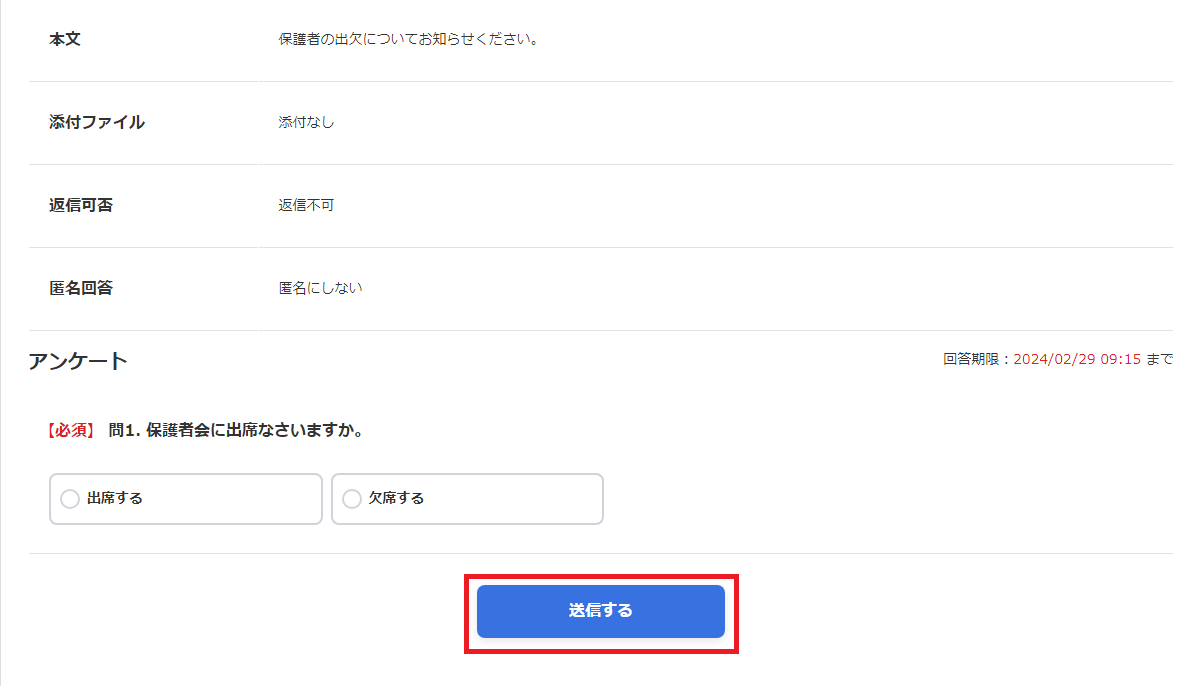1200x686 pixels.
Task: Select the 出席する radio button
Action: coord(70,499)
